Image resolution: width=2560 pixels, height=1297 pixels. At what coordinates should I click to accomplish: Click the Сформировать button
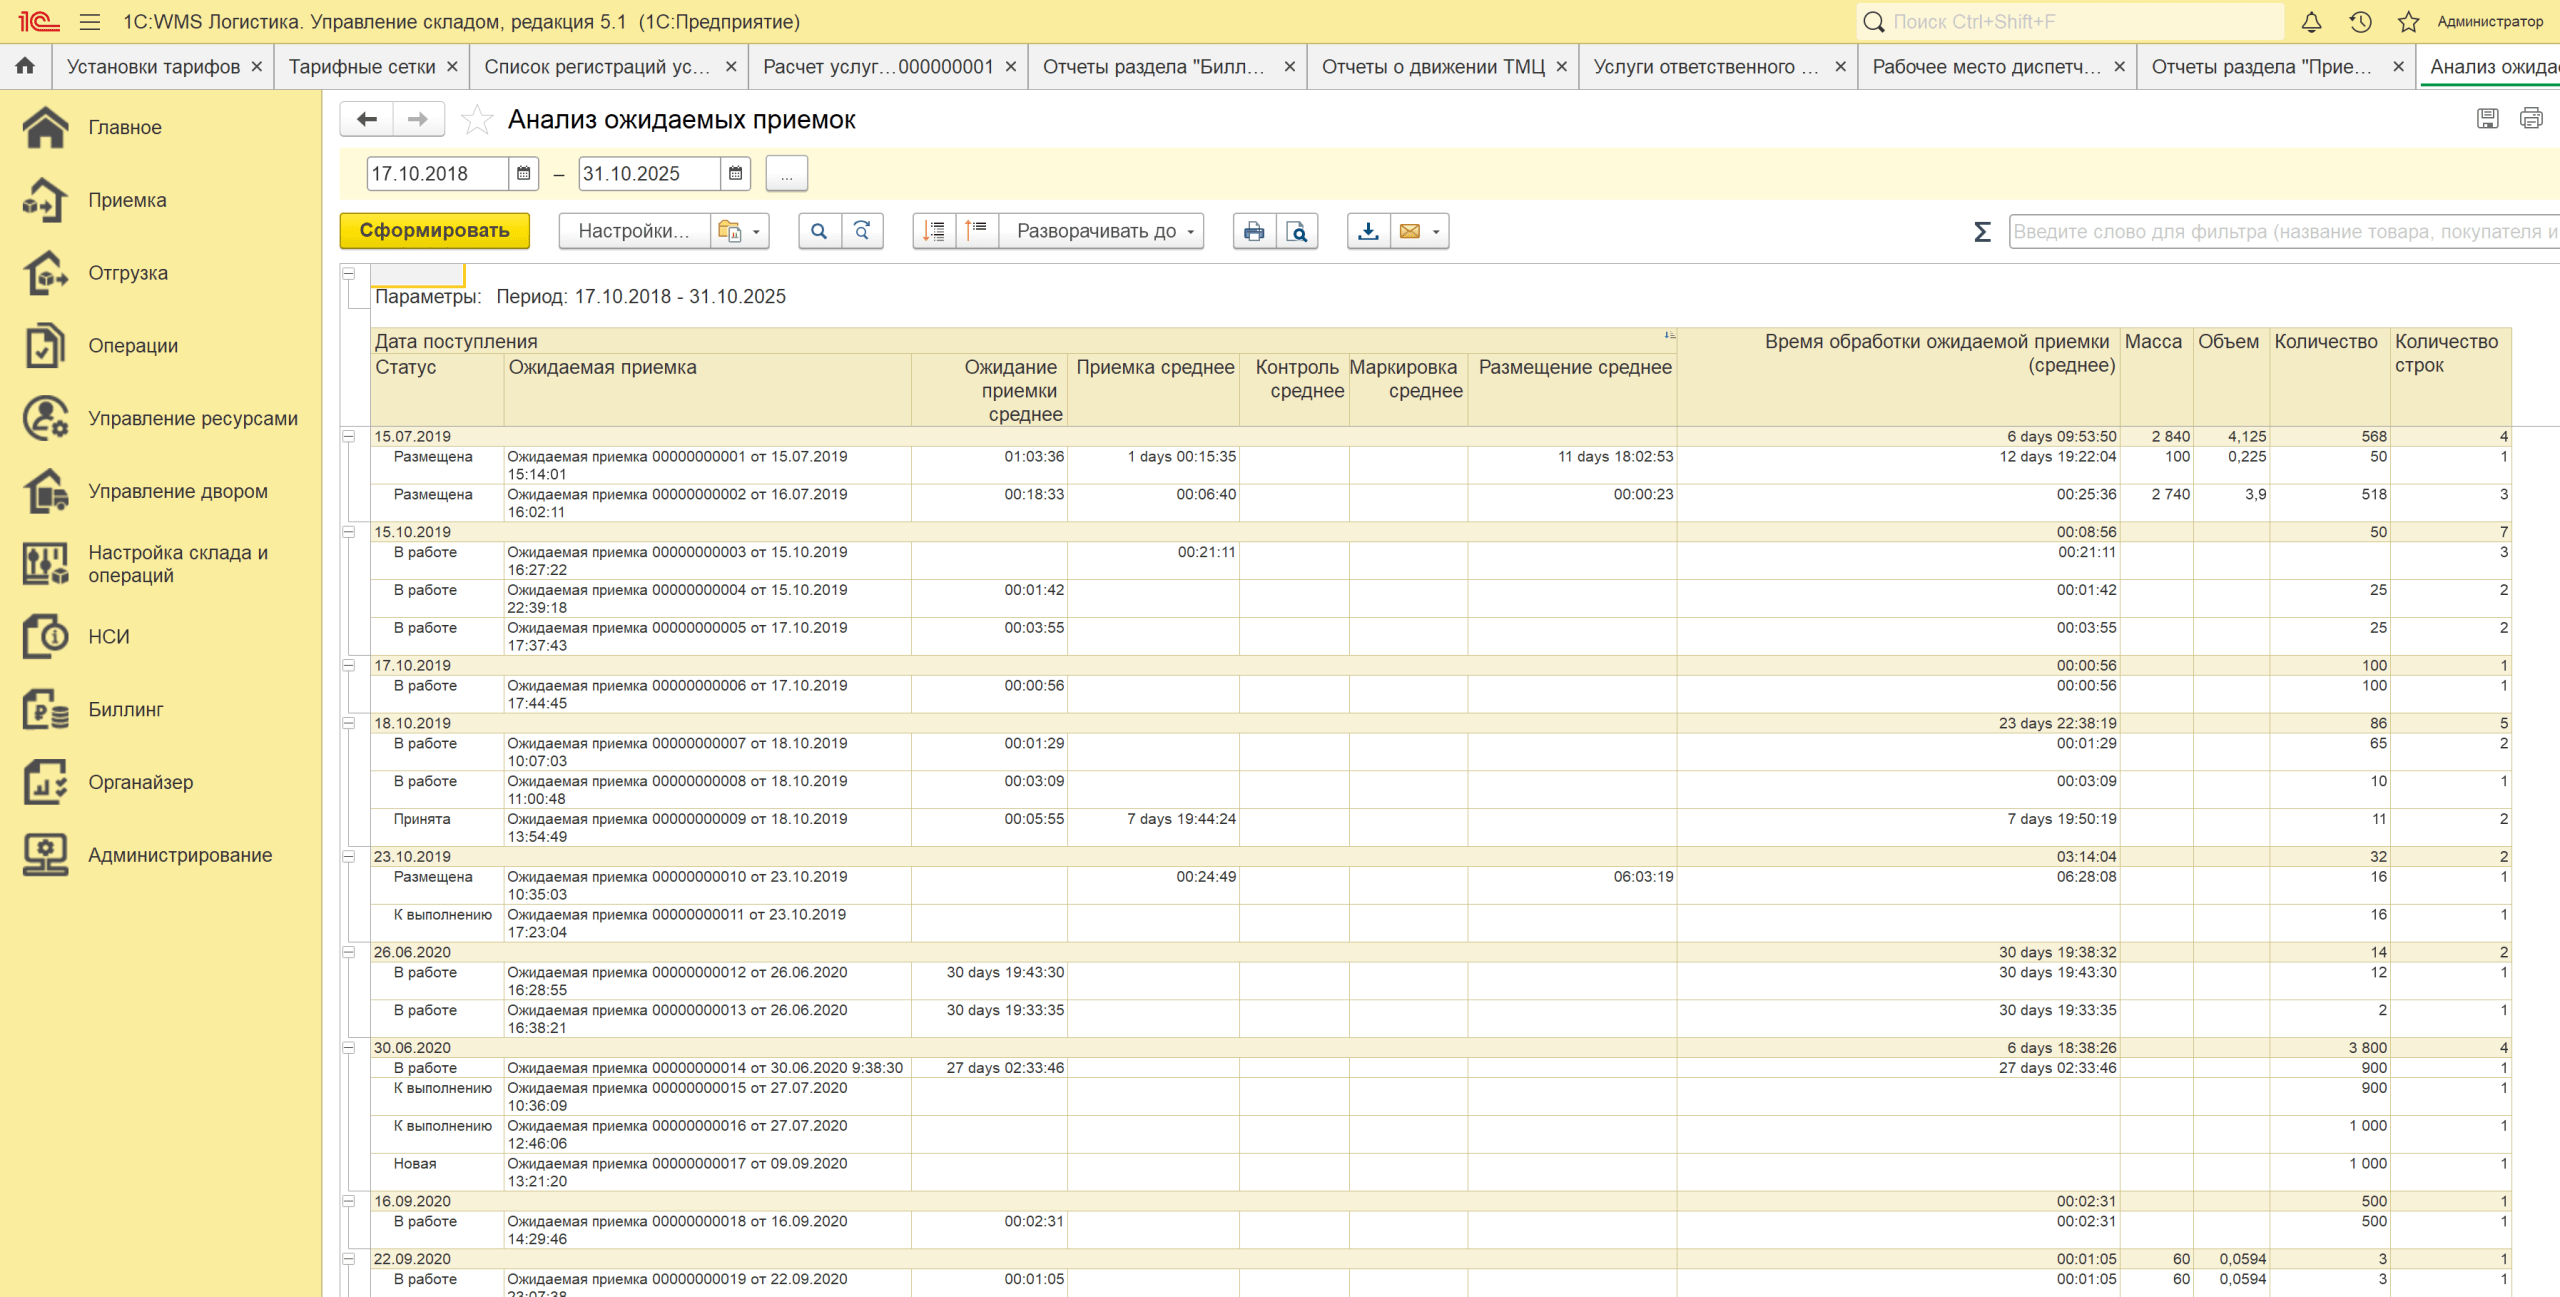click(x=434, y=231)
